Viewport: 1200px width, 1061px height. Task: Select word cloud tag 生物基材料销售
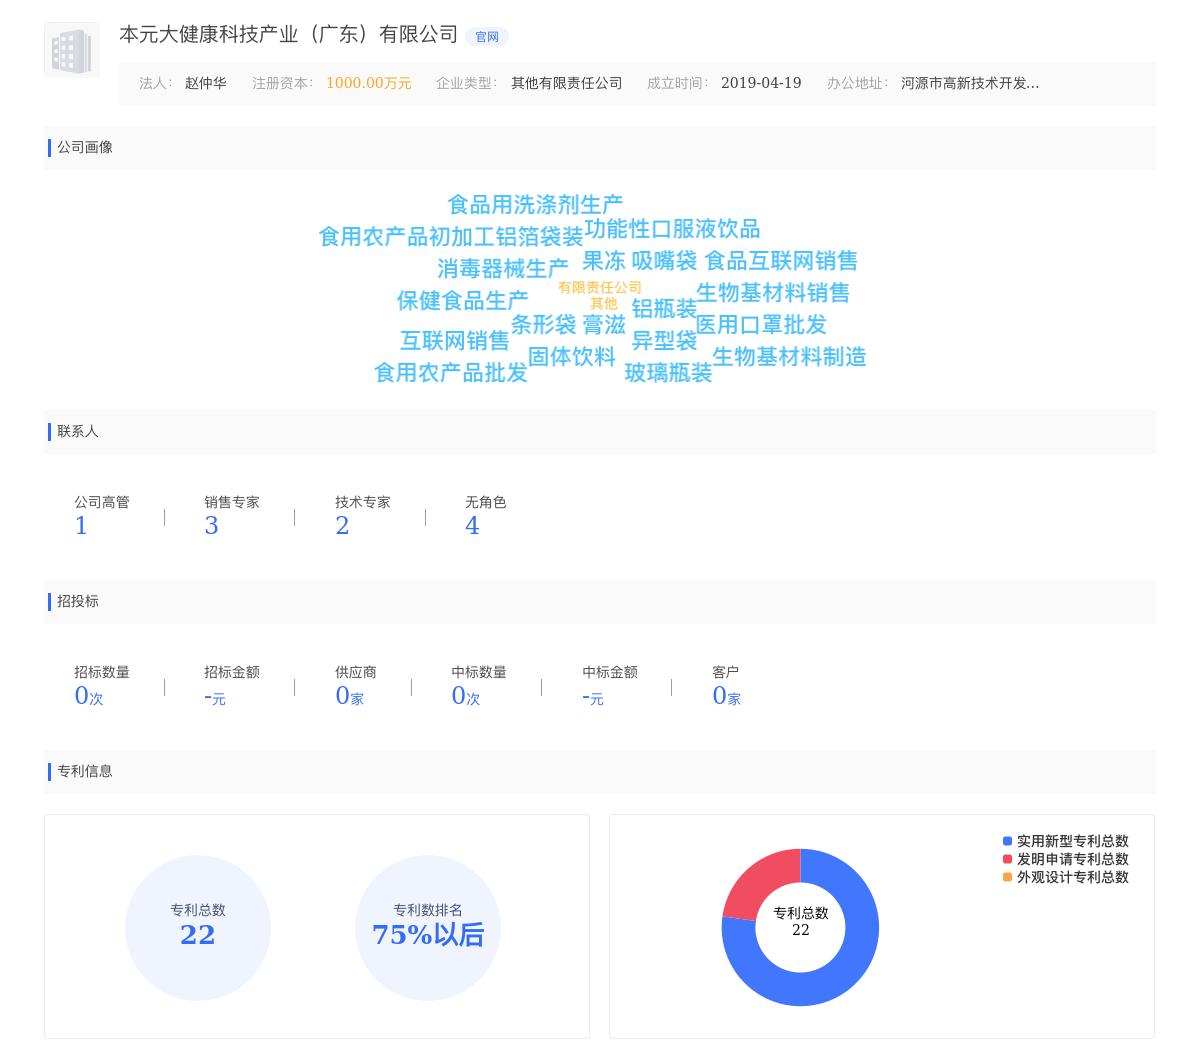coord(773,293)
